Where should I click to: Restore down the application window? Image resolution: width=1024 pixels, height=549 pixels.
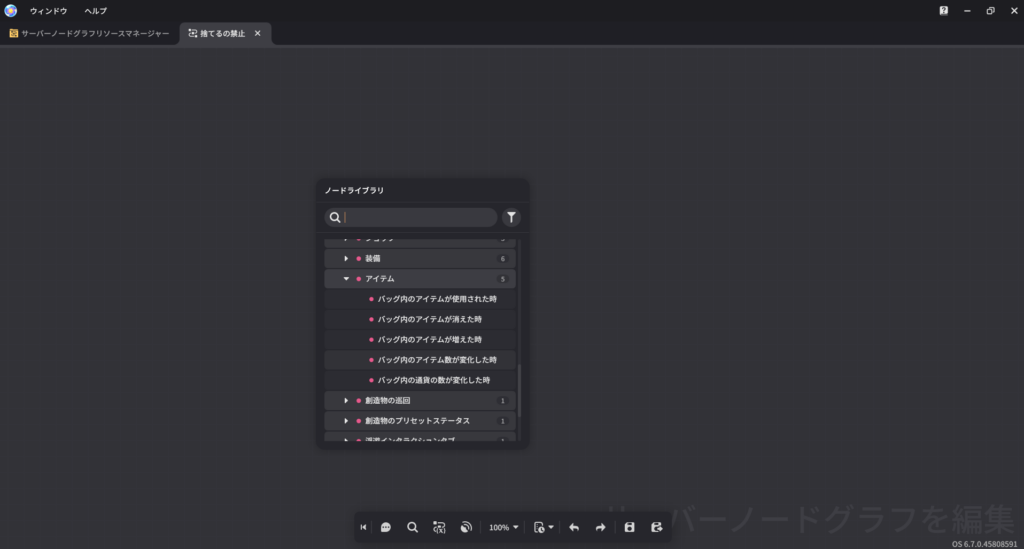click(991, 10)
